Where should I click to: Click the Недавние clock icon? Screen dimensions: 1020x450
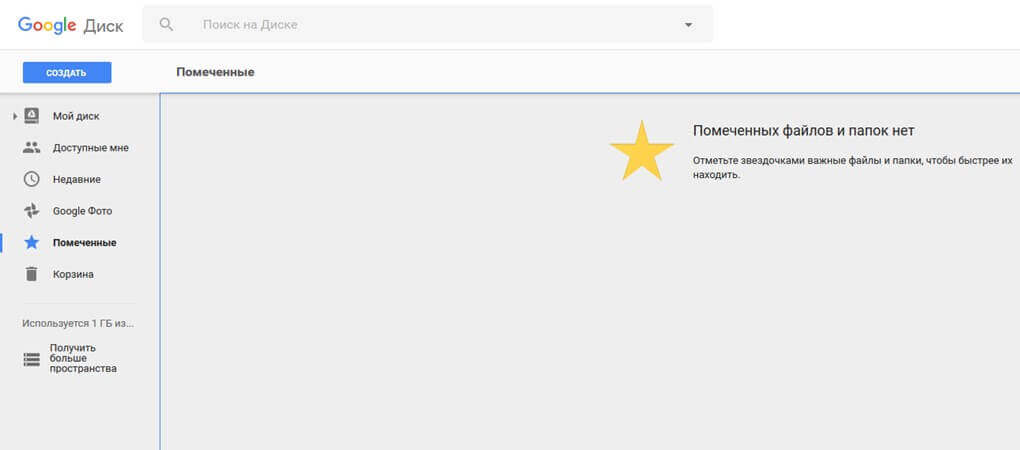pos(32,179)
